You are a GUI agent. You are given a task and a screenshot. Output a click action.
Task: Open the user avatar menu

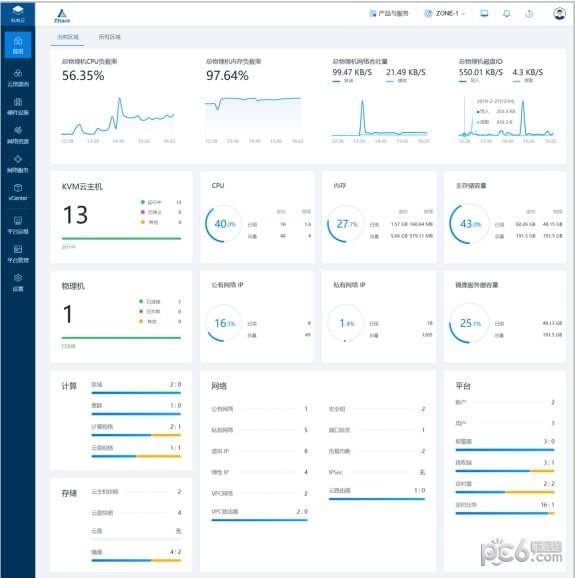[559, 14]
